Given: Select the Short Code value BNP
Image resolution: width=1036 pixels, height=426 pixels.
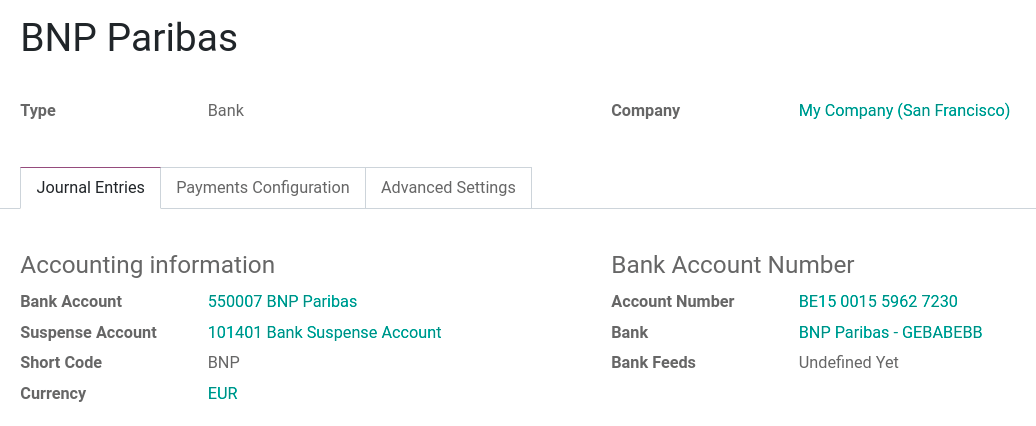Looking at the screenshot, I should [224, 363].
